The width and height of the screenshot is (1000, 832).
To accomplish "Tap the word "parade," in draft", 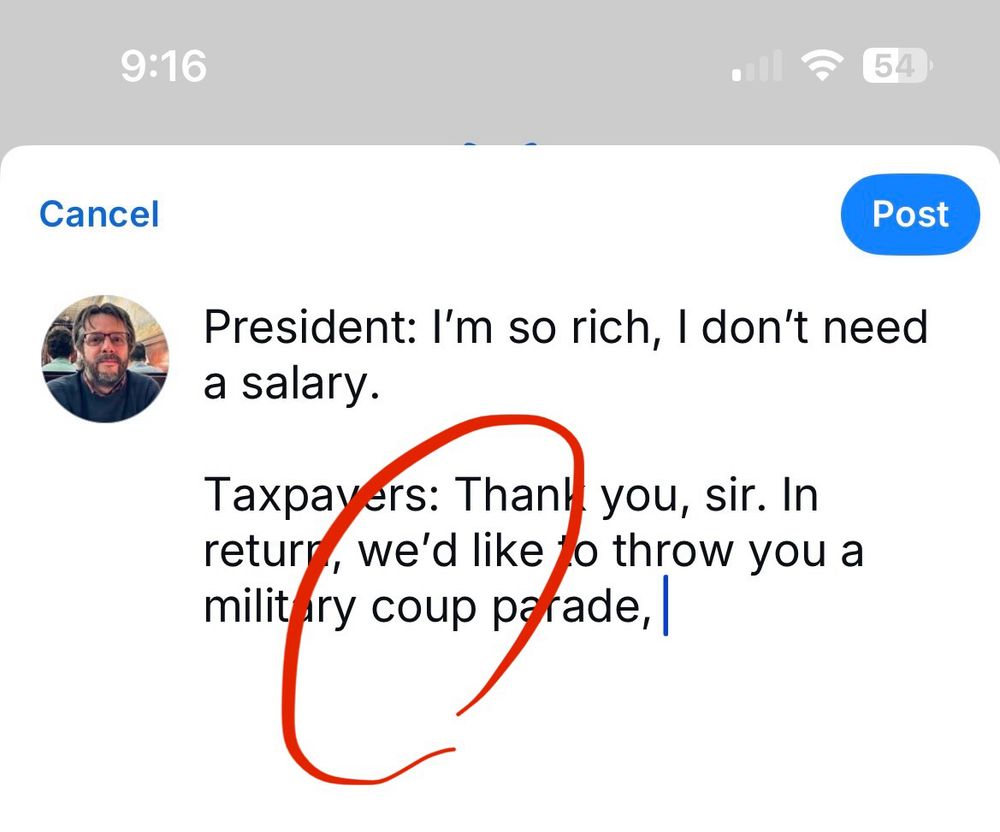I will point(572,608).
